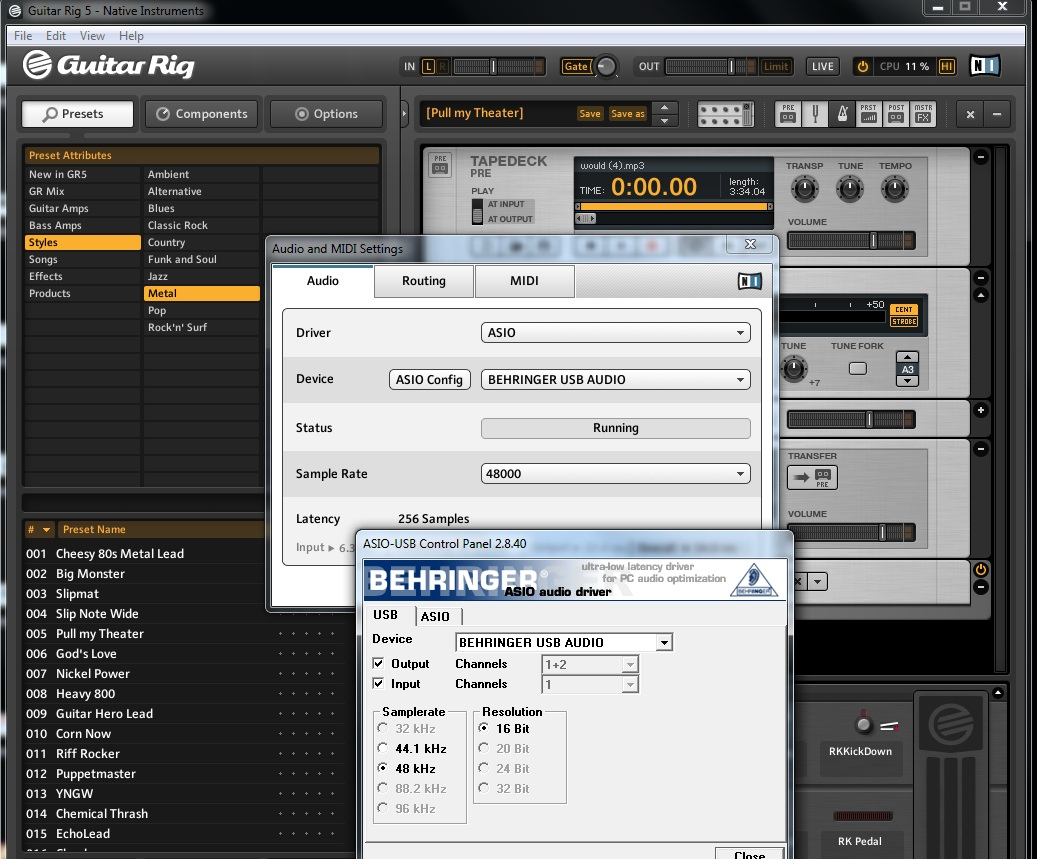Screen dimensions: 1039x859
Task: Select the 44.1 kHz samplerate radio button
Action: pyautogui.click(x=383, y=748)
